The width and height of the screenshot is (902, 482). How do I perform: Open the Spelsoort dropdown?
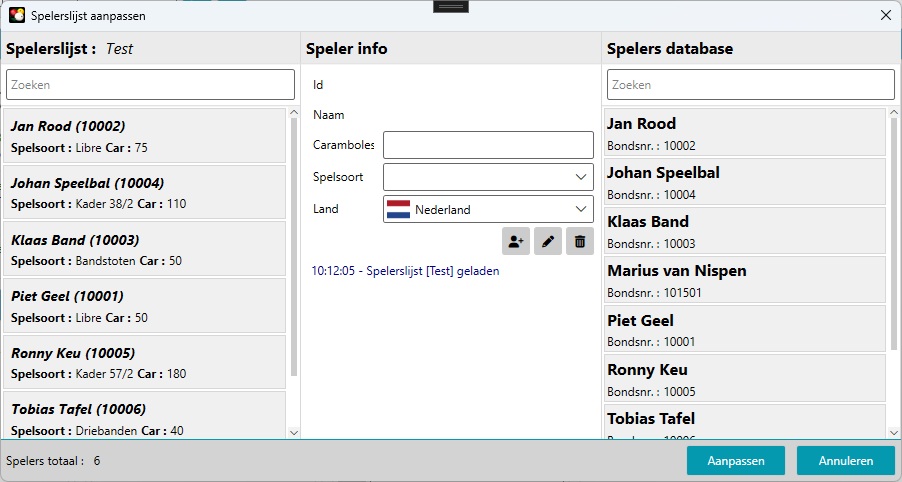[488, 177]
